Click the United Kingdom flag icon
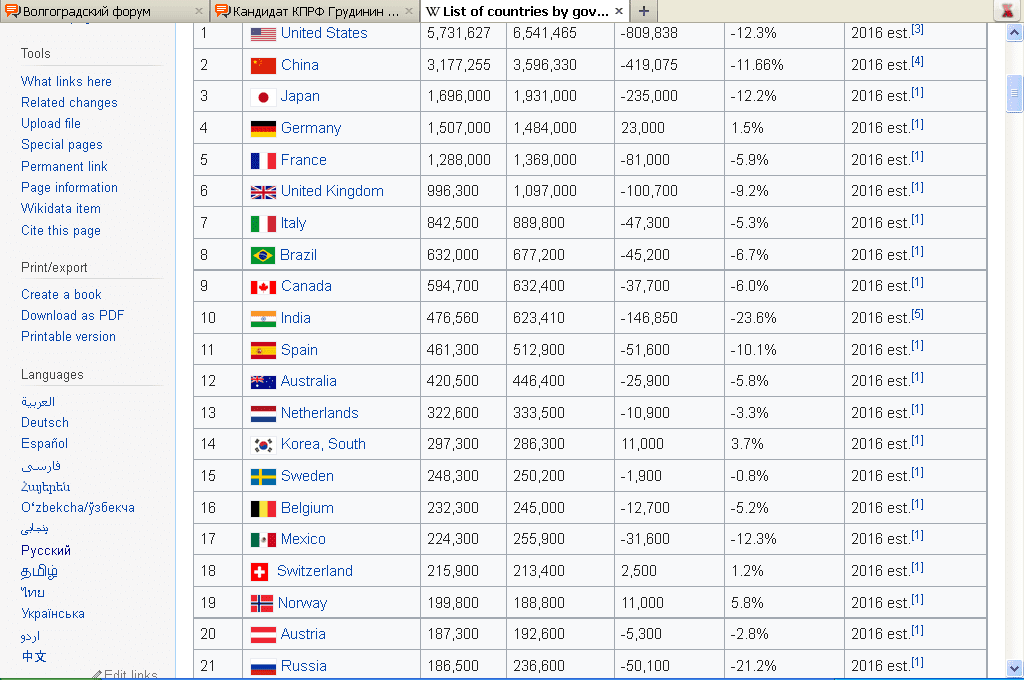Screen dimensions: 1024x680 click(263, 192)
